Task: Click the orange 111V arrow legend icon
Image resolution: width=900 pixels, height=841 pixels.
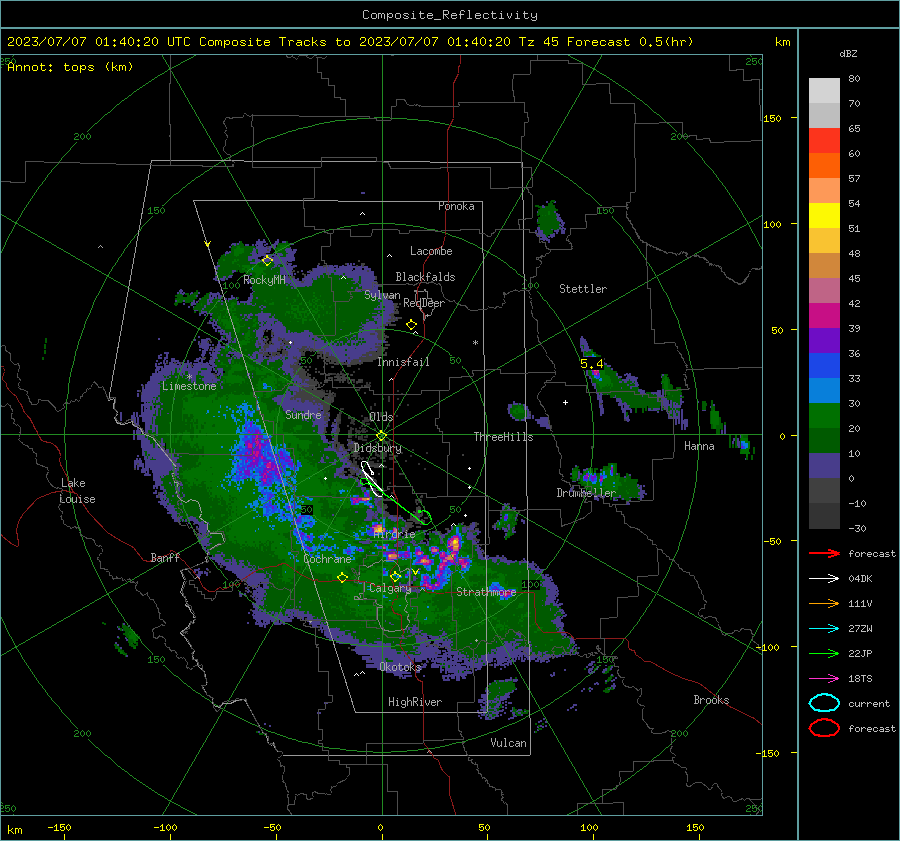Action: tap(824, 603)
